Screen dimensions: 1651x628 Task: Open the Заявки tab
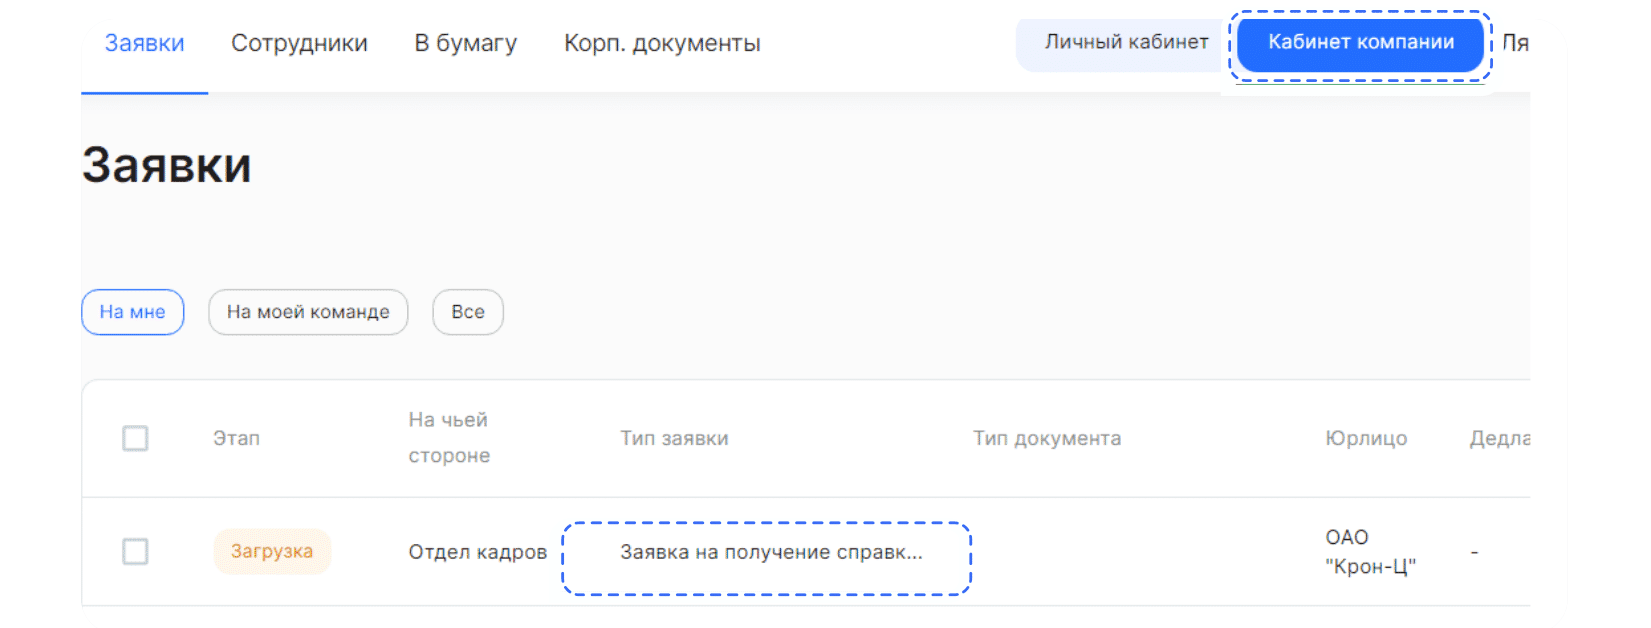[x=144, y=44]
